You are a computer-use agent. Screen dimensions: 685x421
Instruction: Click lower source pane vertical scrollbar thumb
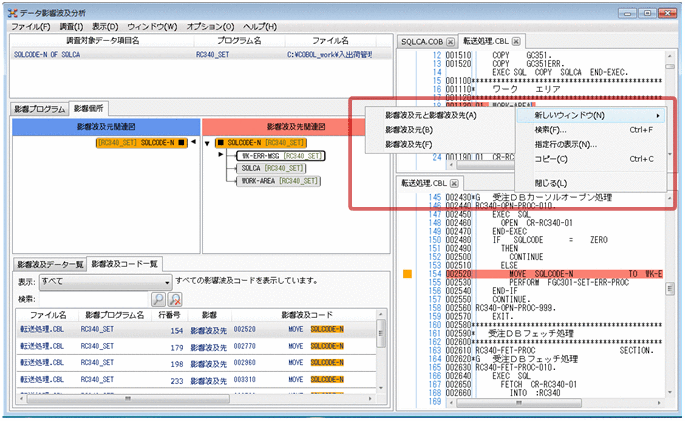[669, 289]
